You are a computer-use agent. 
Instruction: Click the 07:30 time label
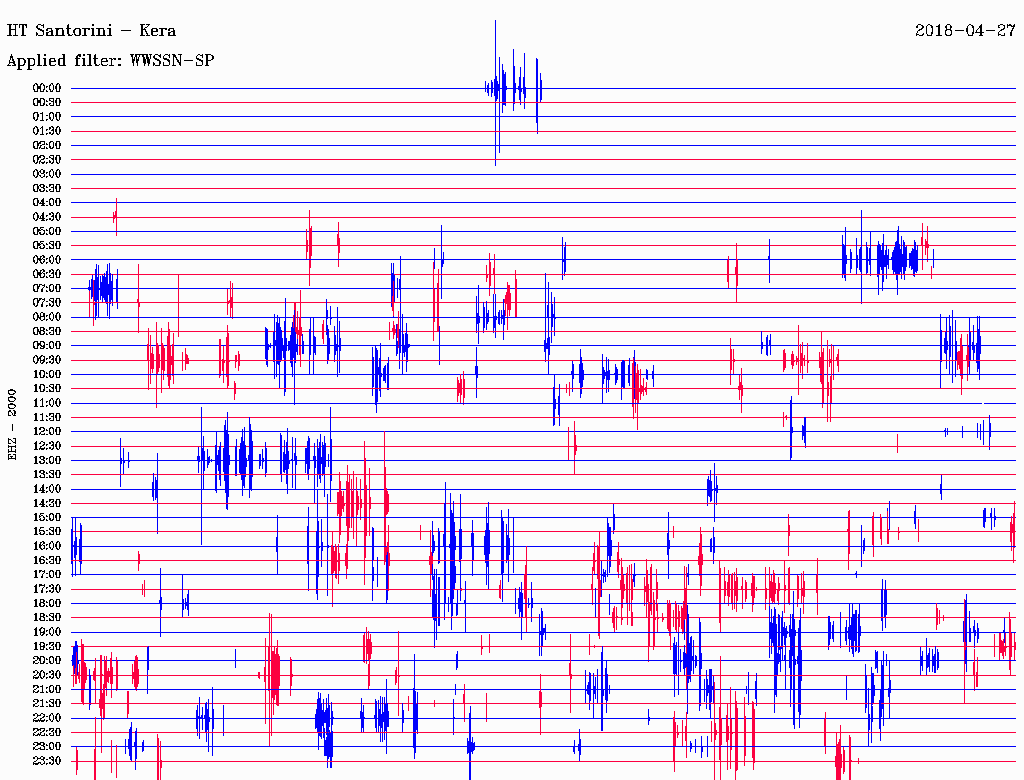(x=47, y=303)
